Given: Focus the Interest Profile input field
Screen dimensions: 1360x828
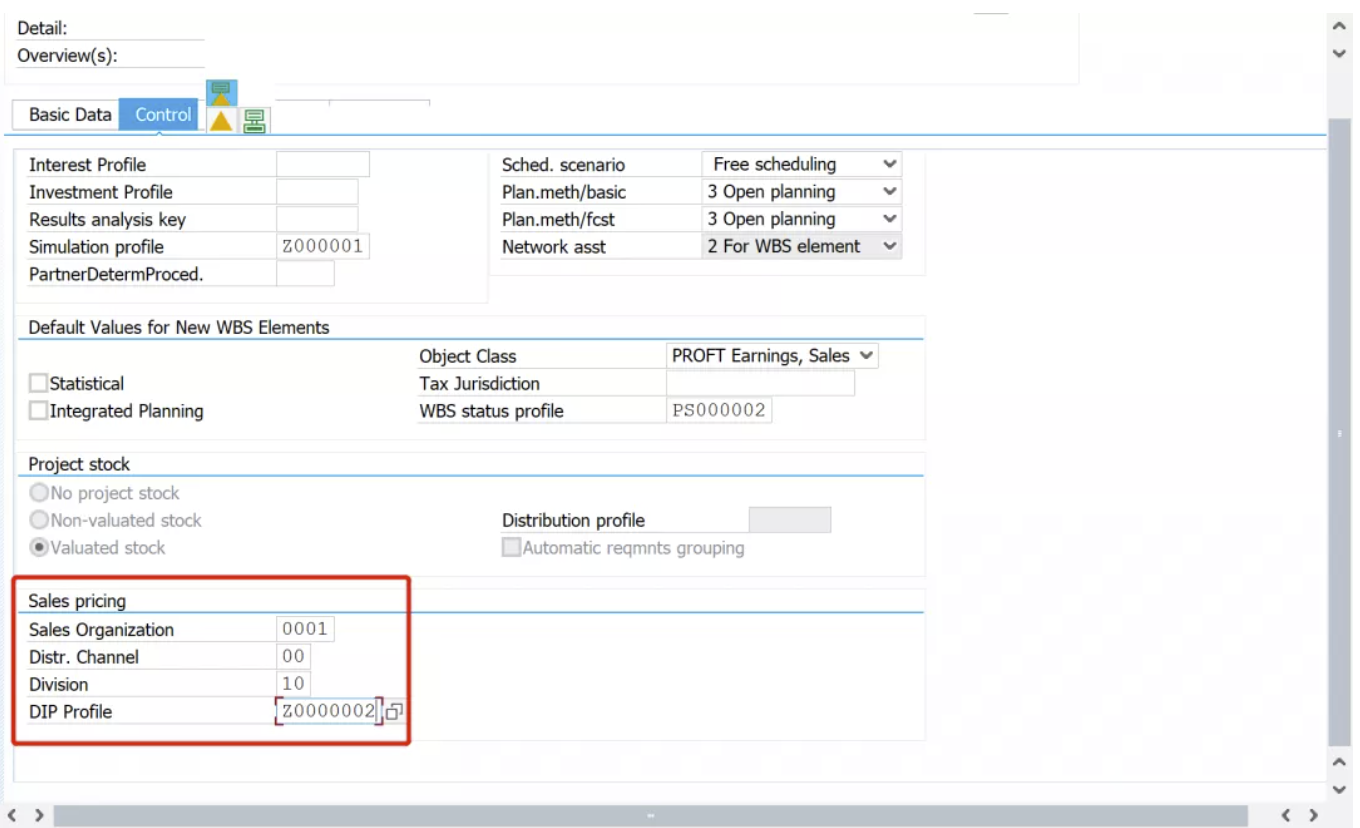Looking at the screenshot, I should coord(323,164).
